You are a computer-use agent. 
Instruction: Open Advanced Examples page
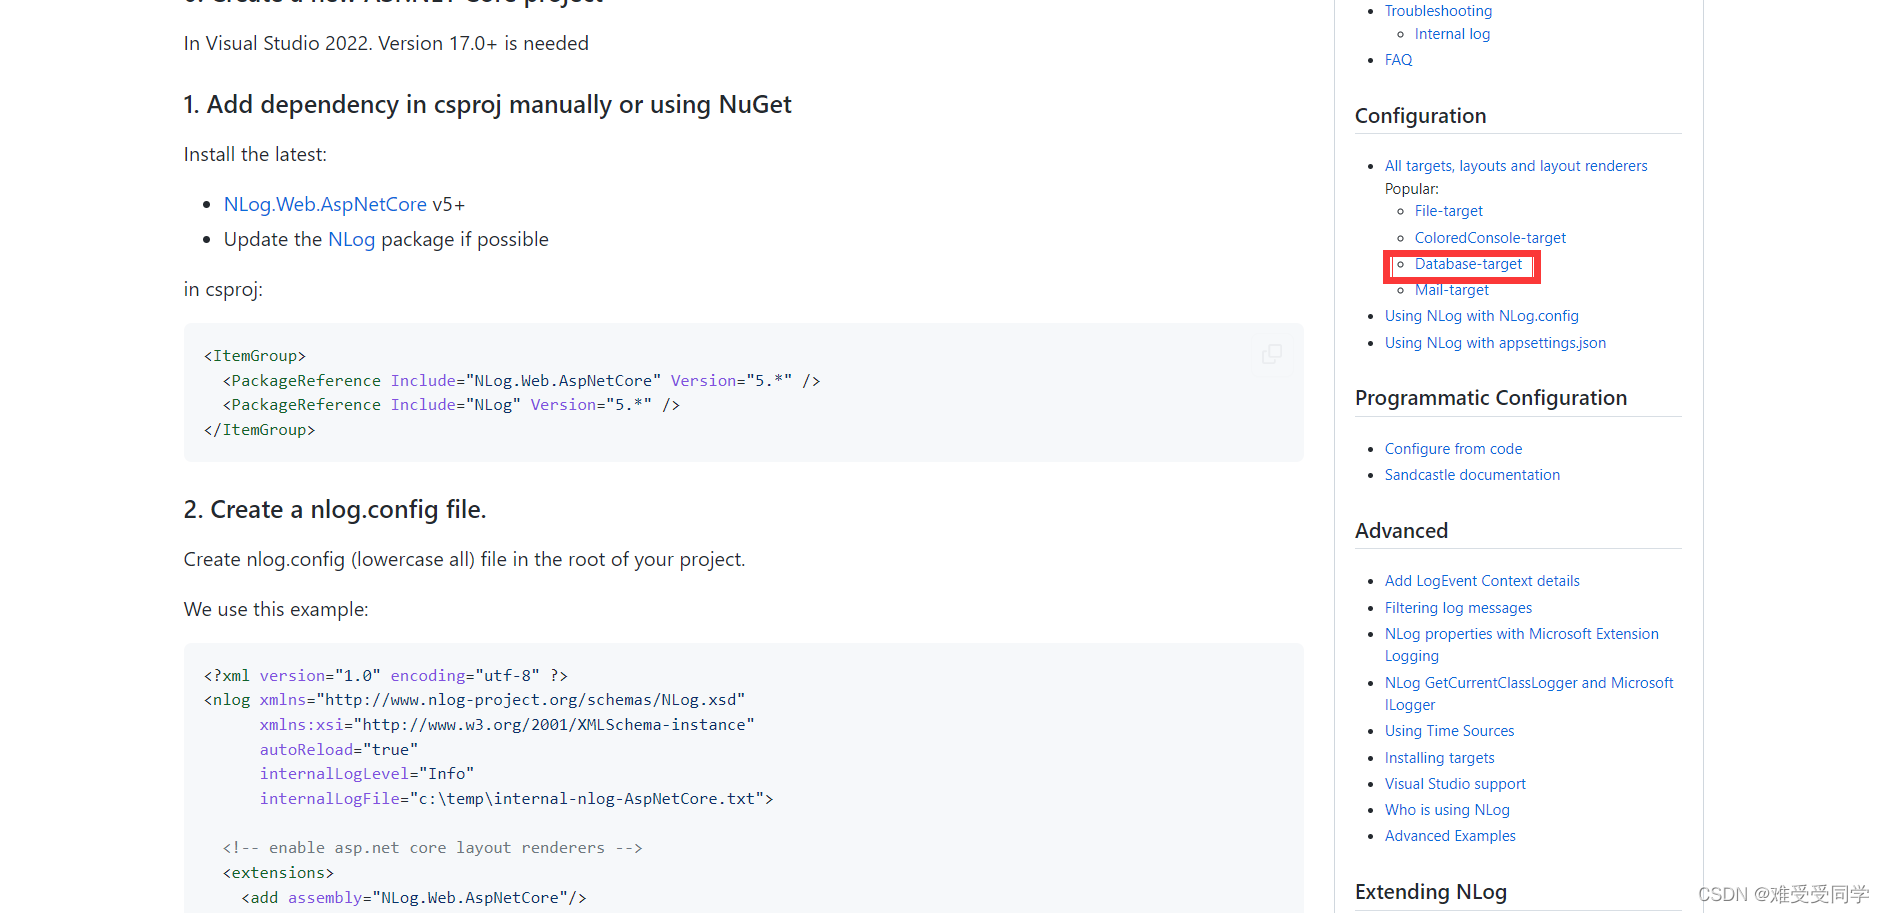1450,836
